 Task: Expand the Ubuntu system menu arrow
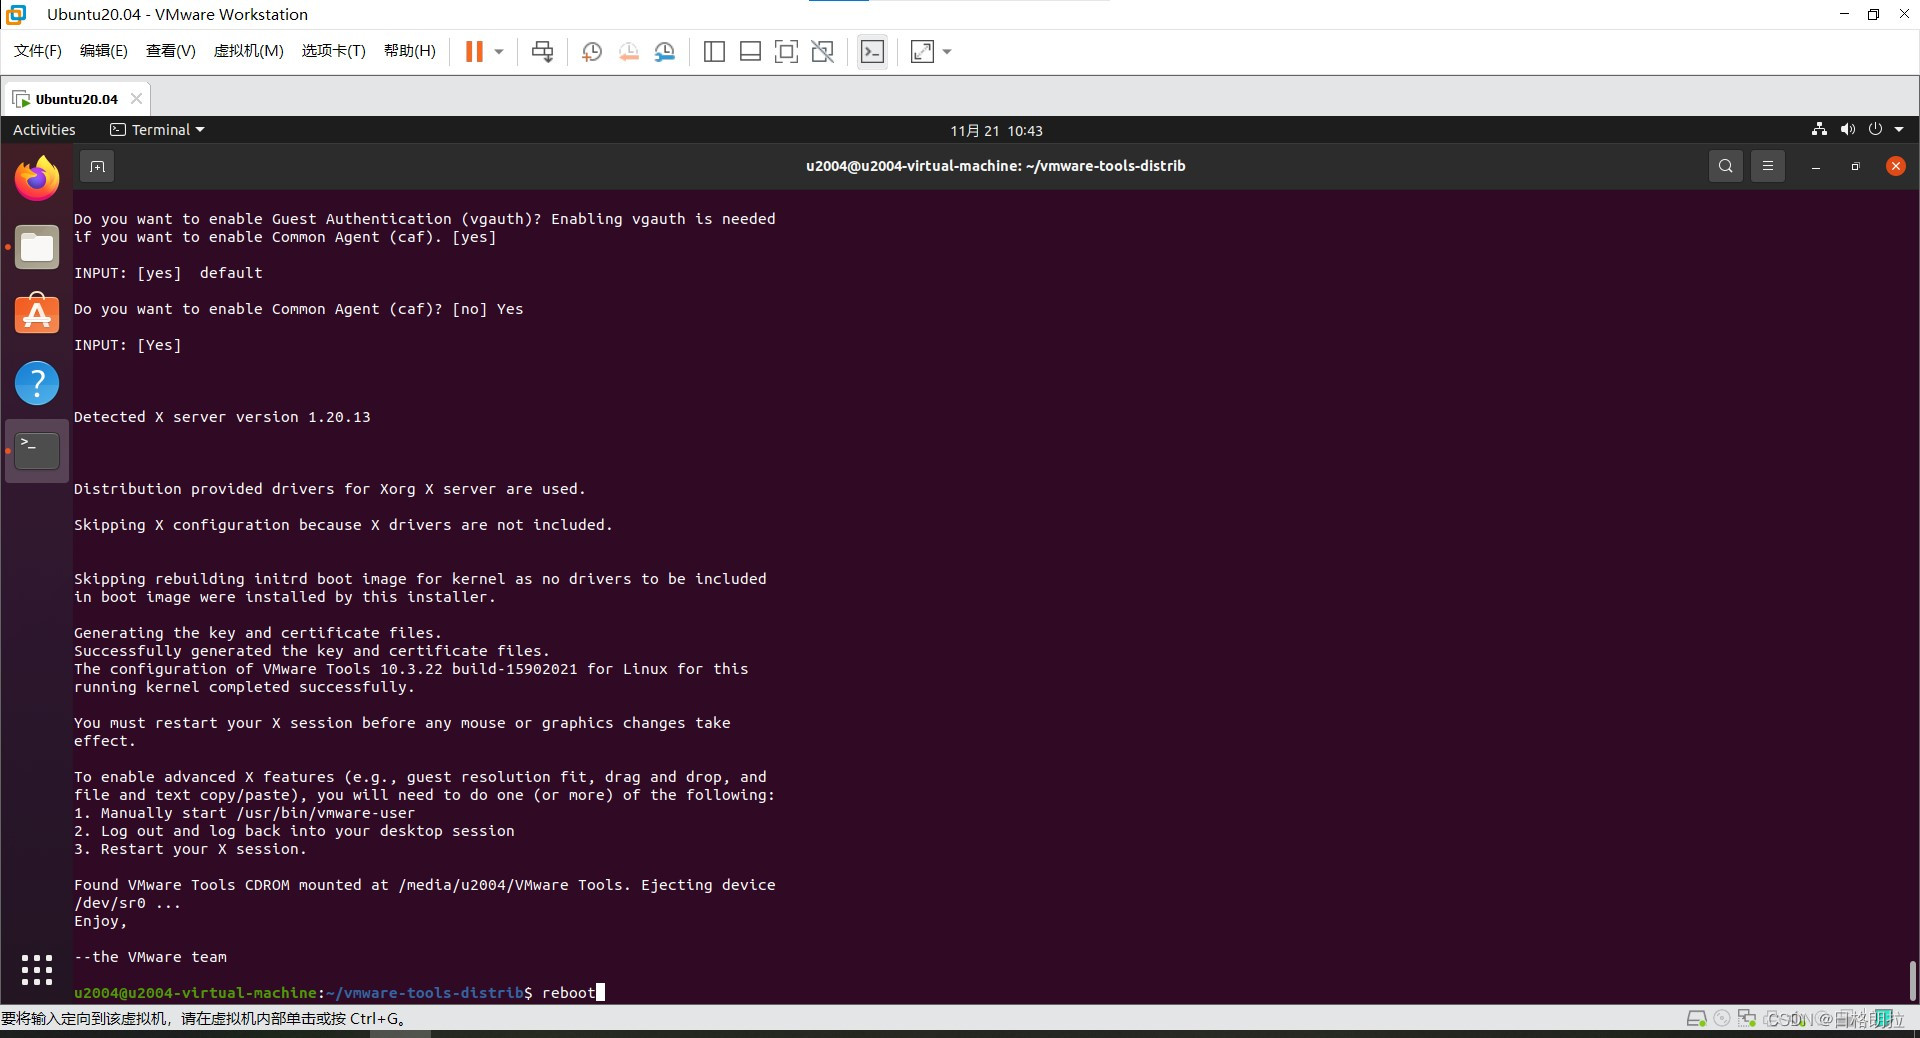[1899, 130]
